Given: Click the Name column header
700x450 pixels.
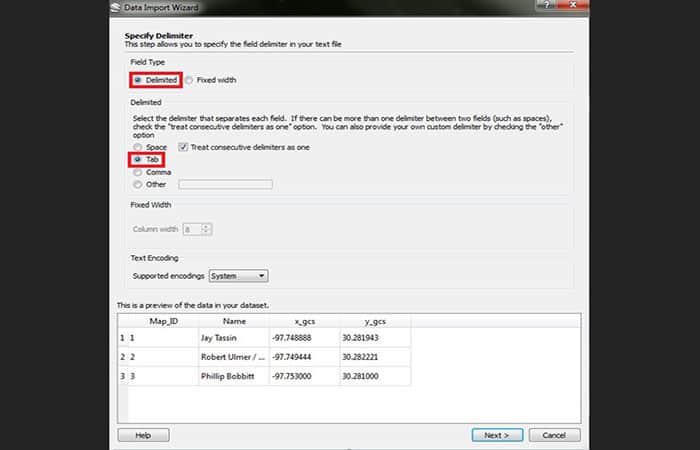Looking at the screenshot, I should click(x=234, y=321).
